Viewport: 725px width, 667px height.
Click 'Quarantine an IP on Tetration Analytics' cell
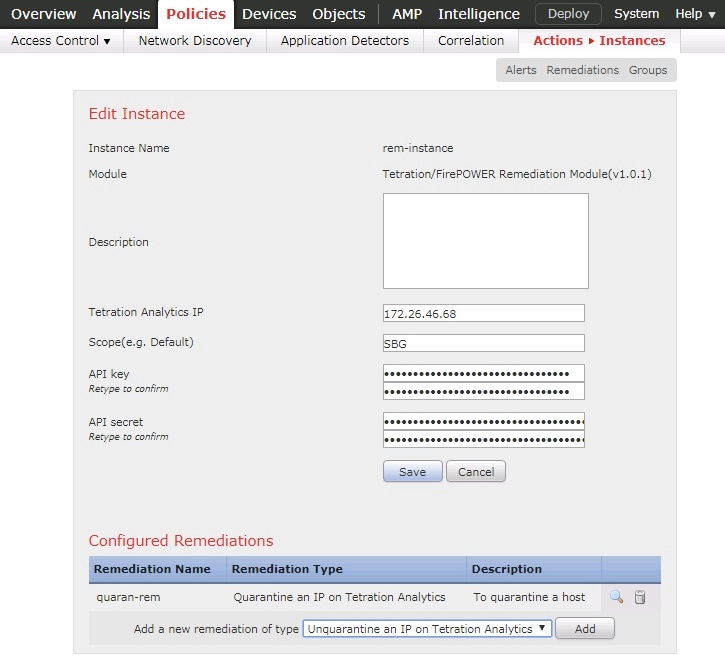point(339,597)
